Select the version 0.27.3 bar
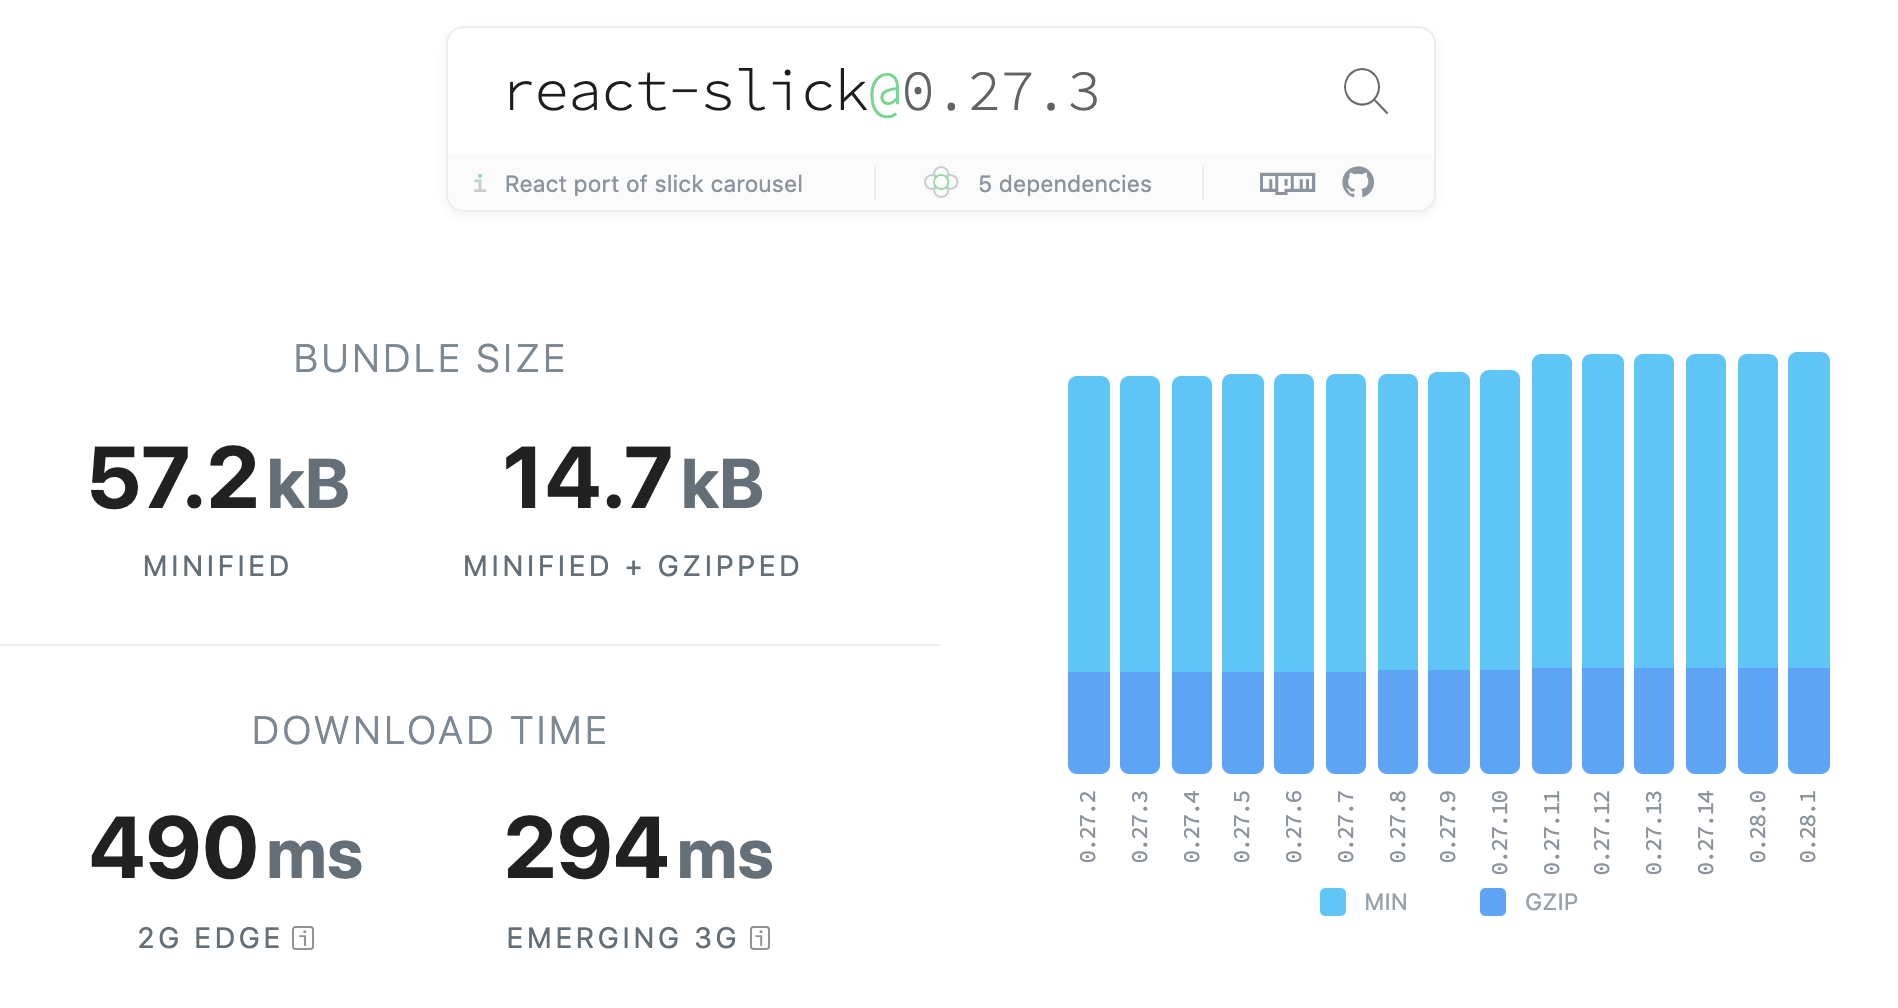 pyautogui.click(x=1140, y=575)
